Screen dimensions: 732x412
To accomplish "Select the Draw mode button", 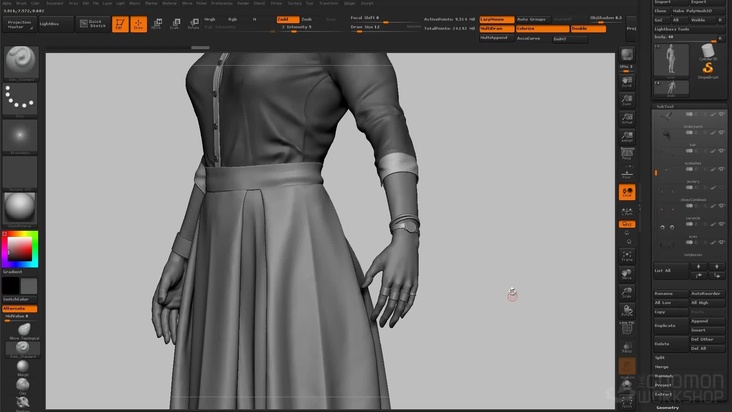I will (139, 23).
